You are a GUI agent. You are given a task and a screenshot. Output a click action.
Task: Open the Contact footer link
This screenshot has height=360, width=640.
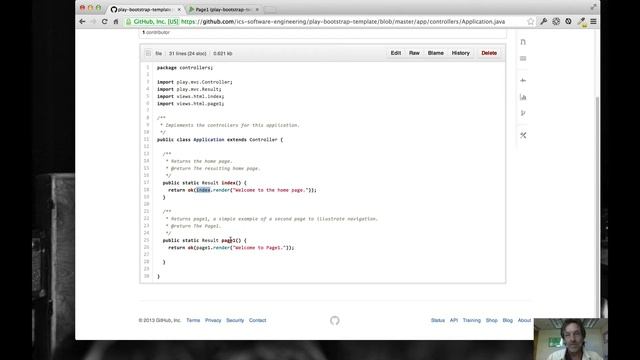[x=258, y=320]
